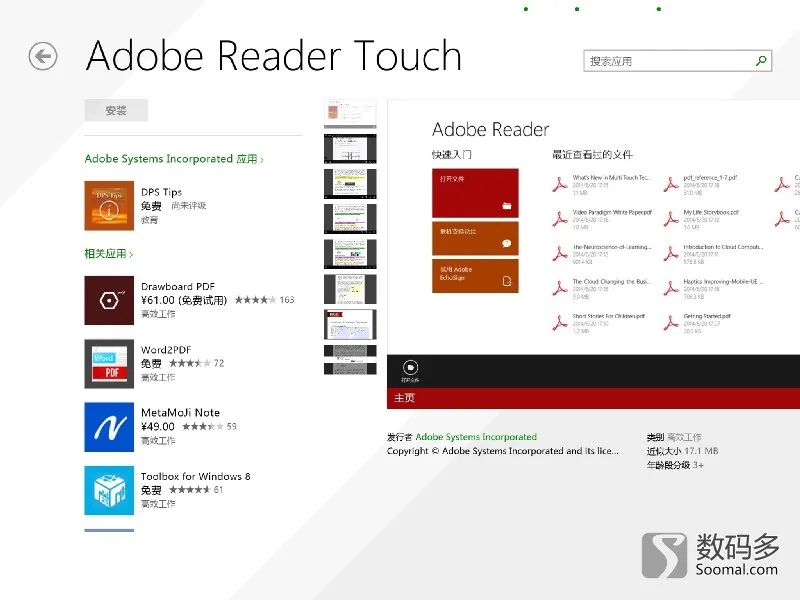Click the Toolbox for Windows 8 title

tap(196, 476)
